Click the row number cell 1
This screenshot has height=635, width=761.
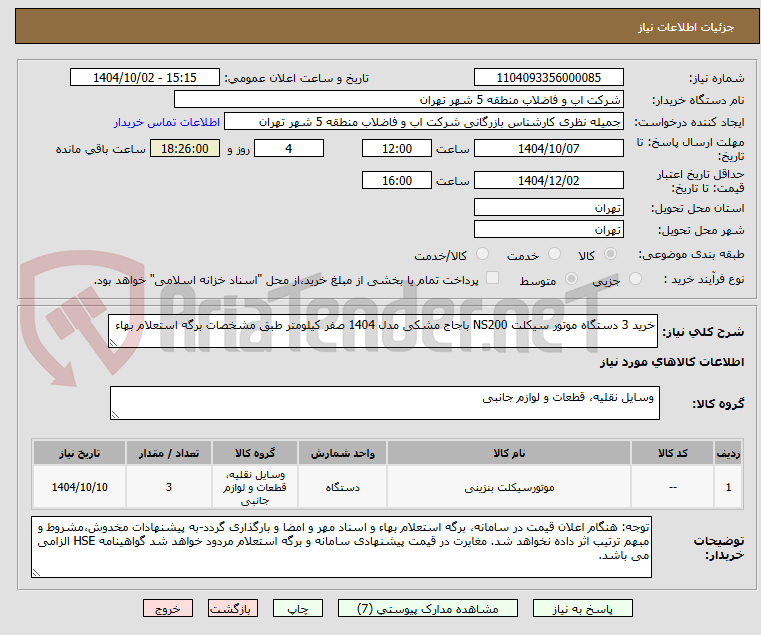728,487
